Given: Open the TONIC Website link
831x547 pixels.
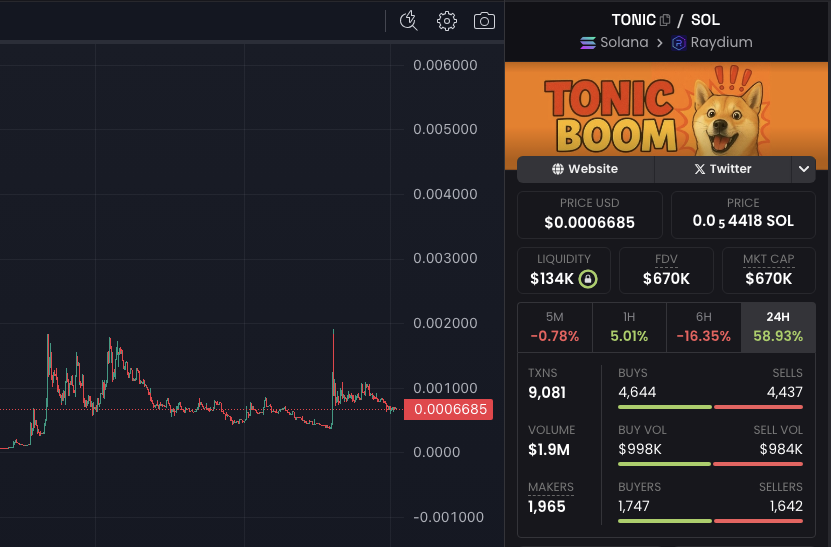Looking at the screenshot, I should (x=586, y=169).
